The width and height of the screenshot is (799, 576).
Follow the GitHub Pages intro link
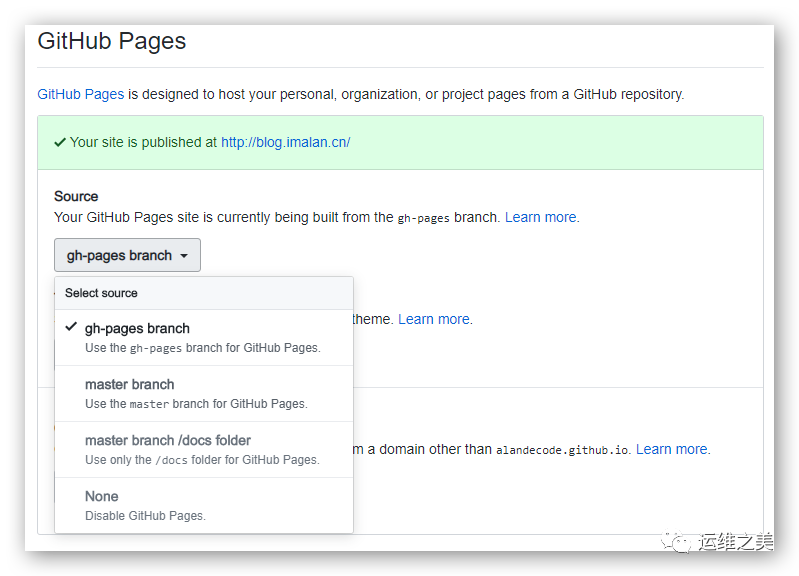pos(81,94)
